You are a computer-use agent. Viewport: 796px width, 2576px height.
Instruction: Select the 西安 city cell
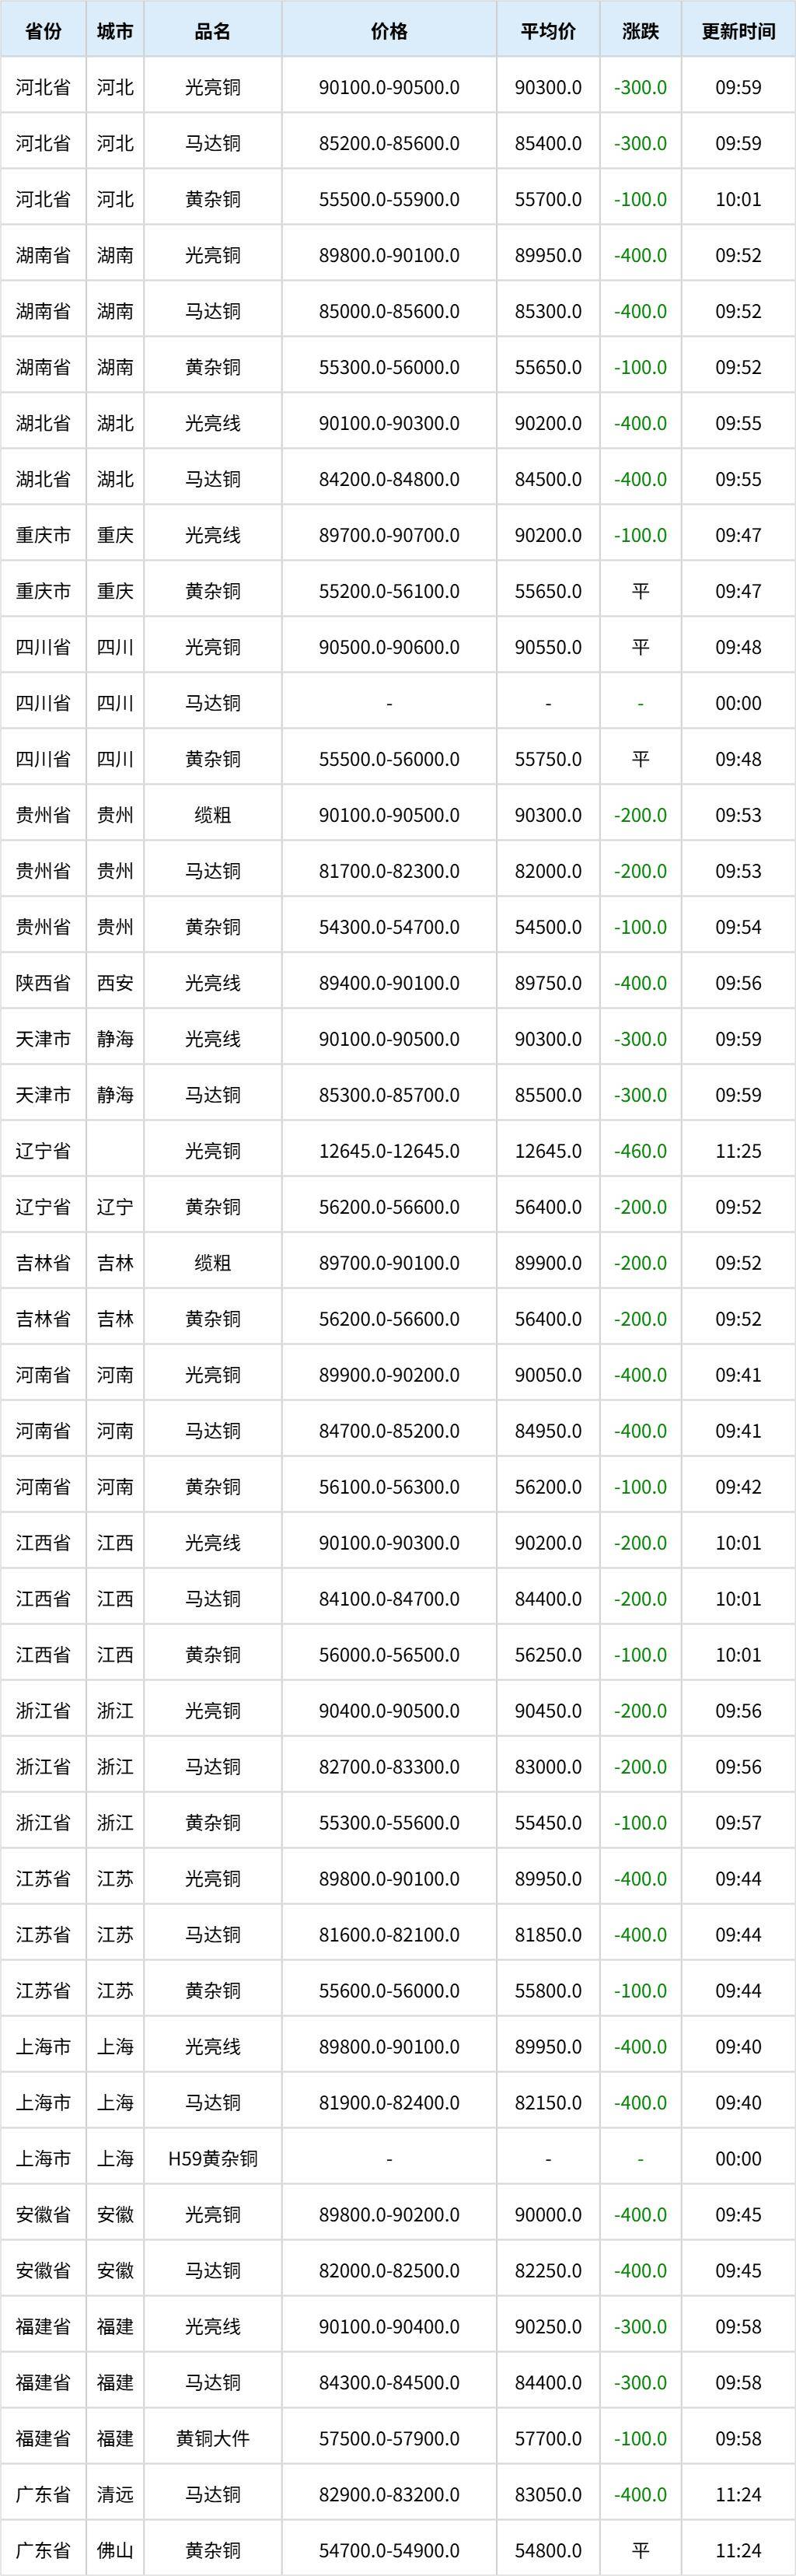click(115, 983)
